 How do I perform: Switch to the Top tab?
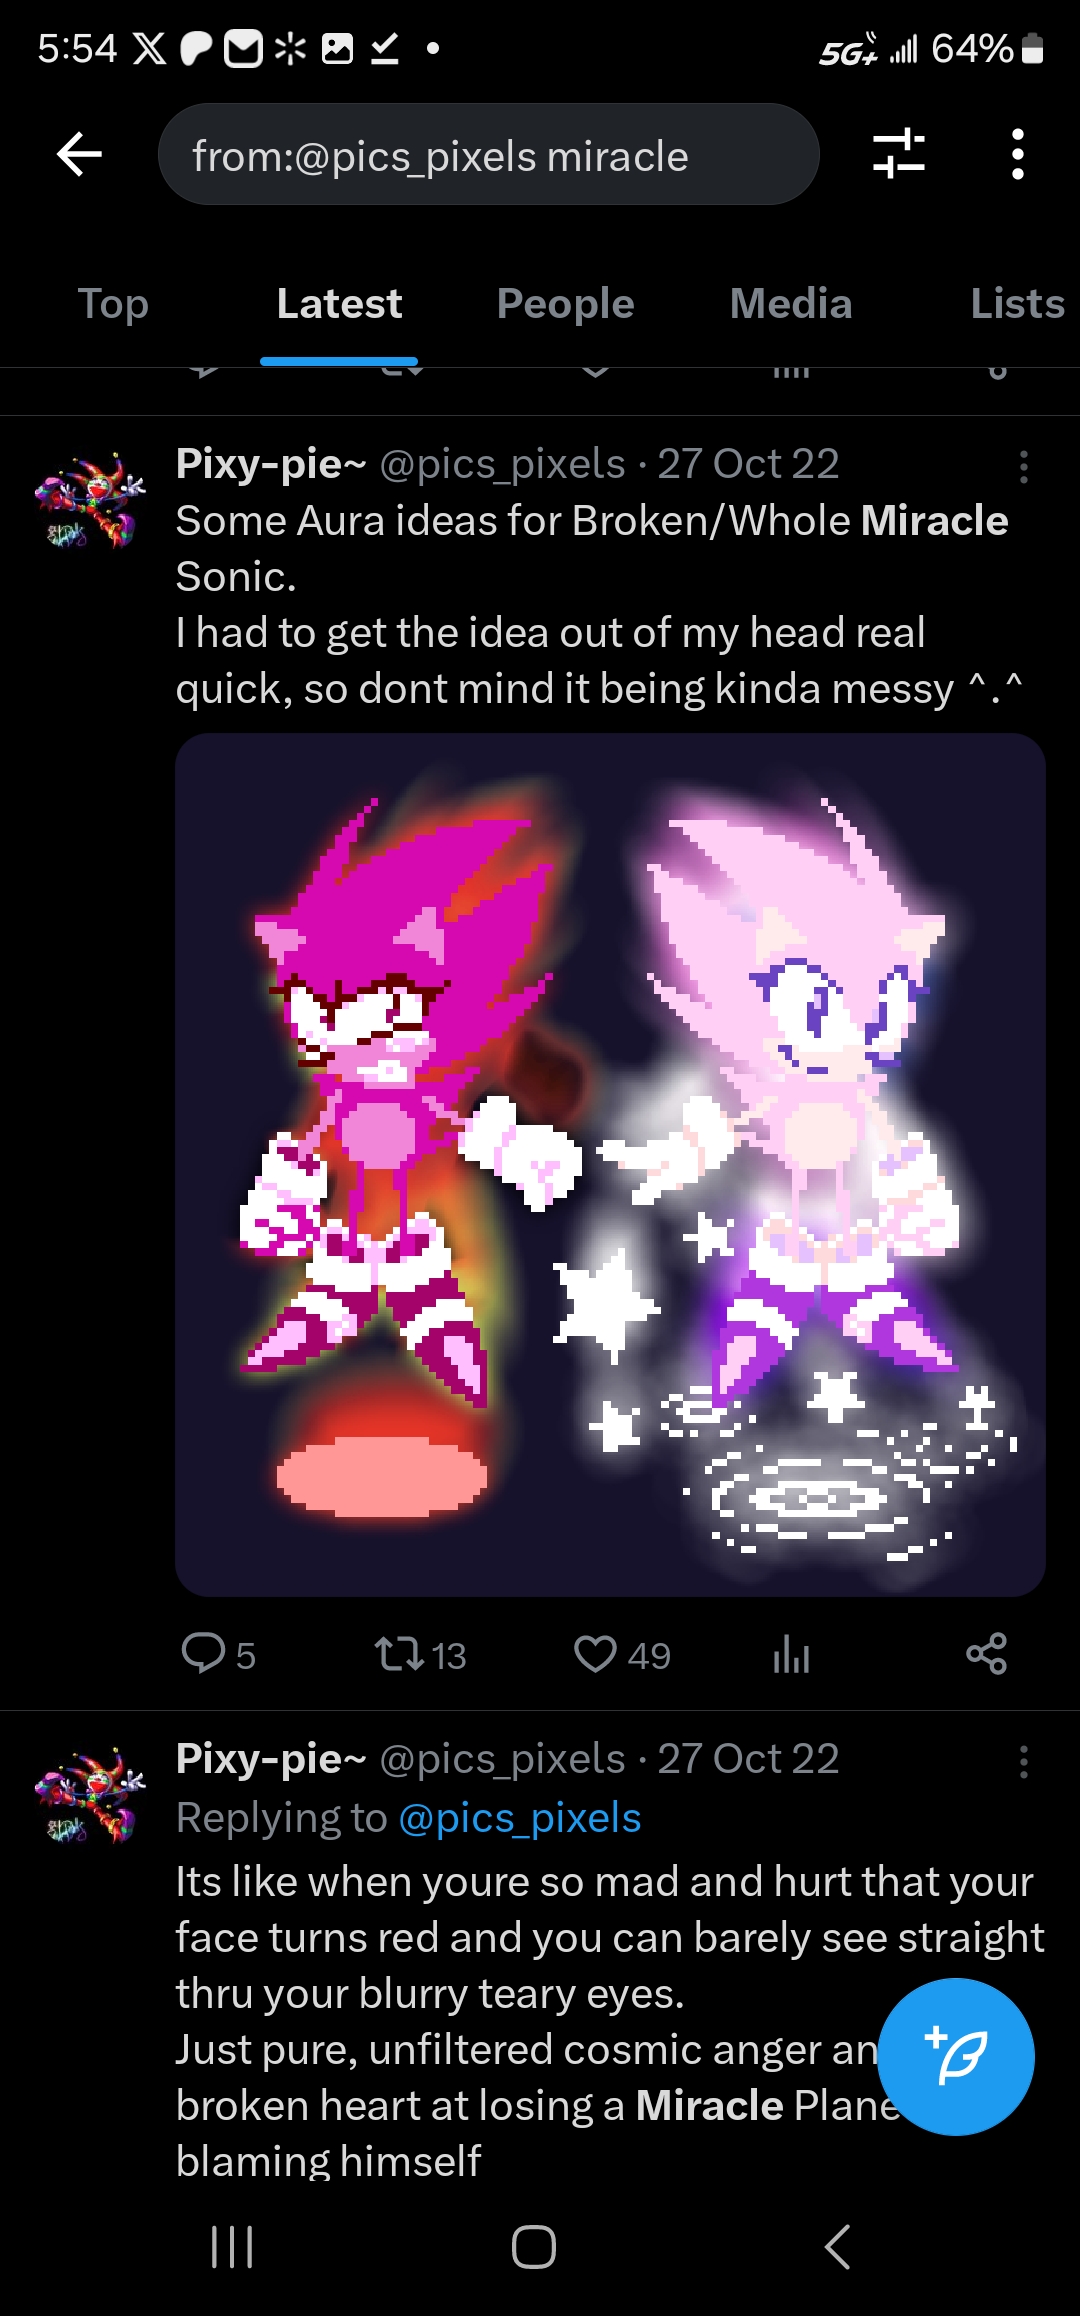(113, 304)
